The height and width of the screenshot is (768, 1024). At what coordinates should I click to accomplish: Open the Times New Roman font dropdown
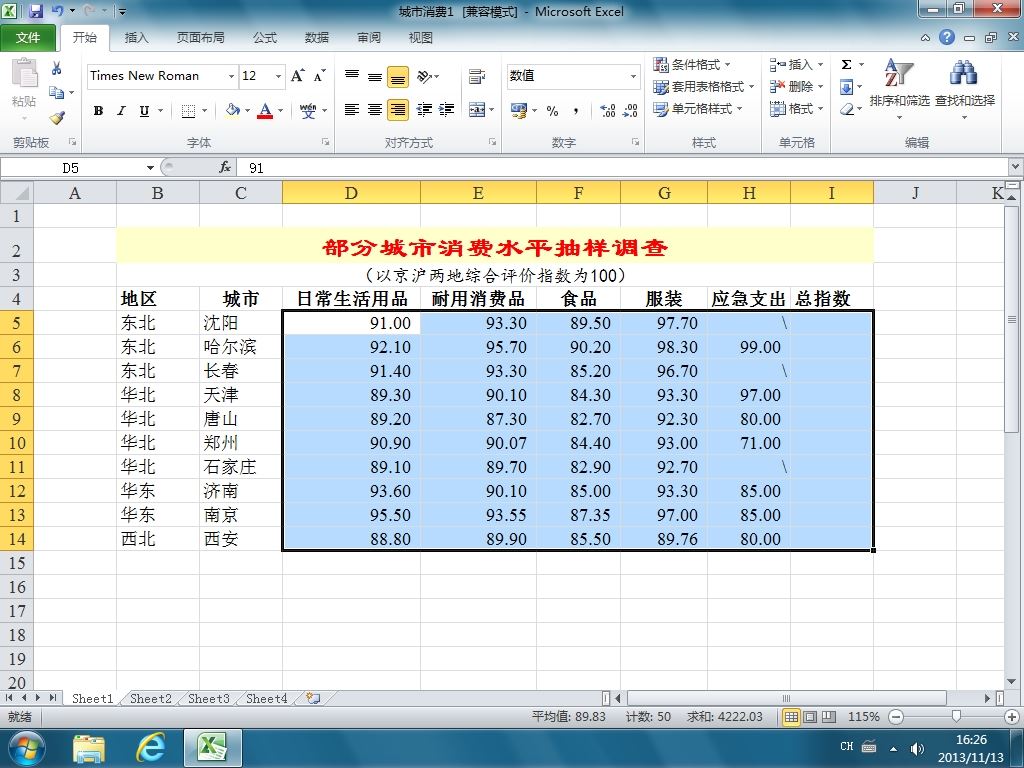(231, 76)
